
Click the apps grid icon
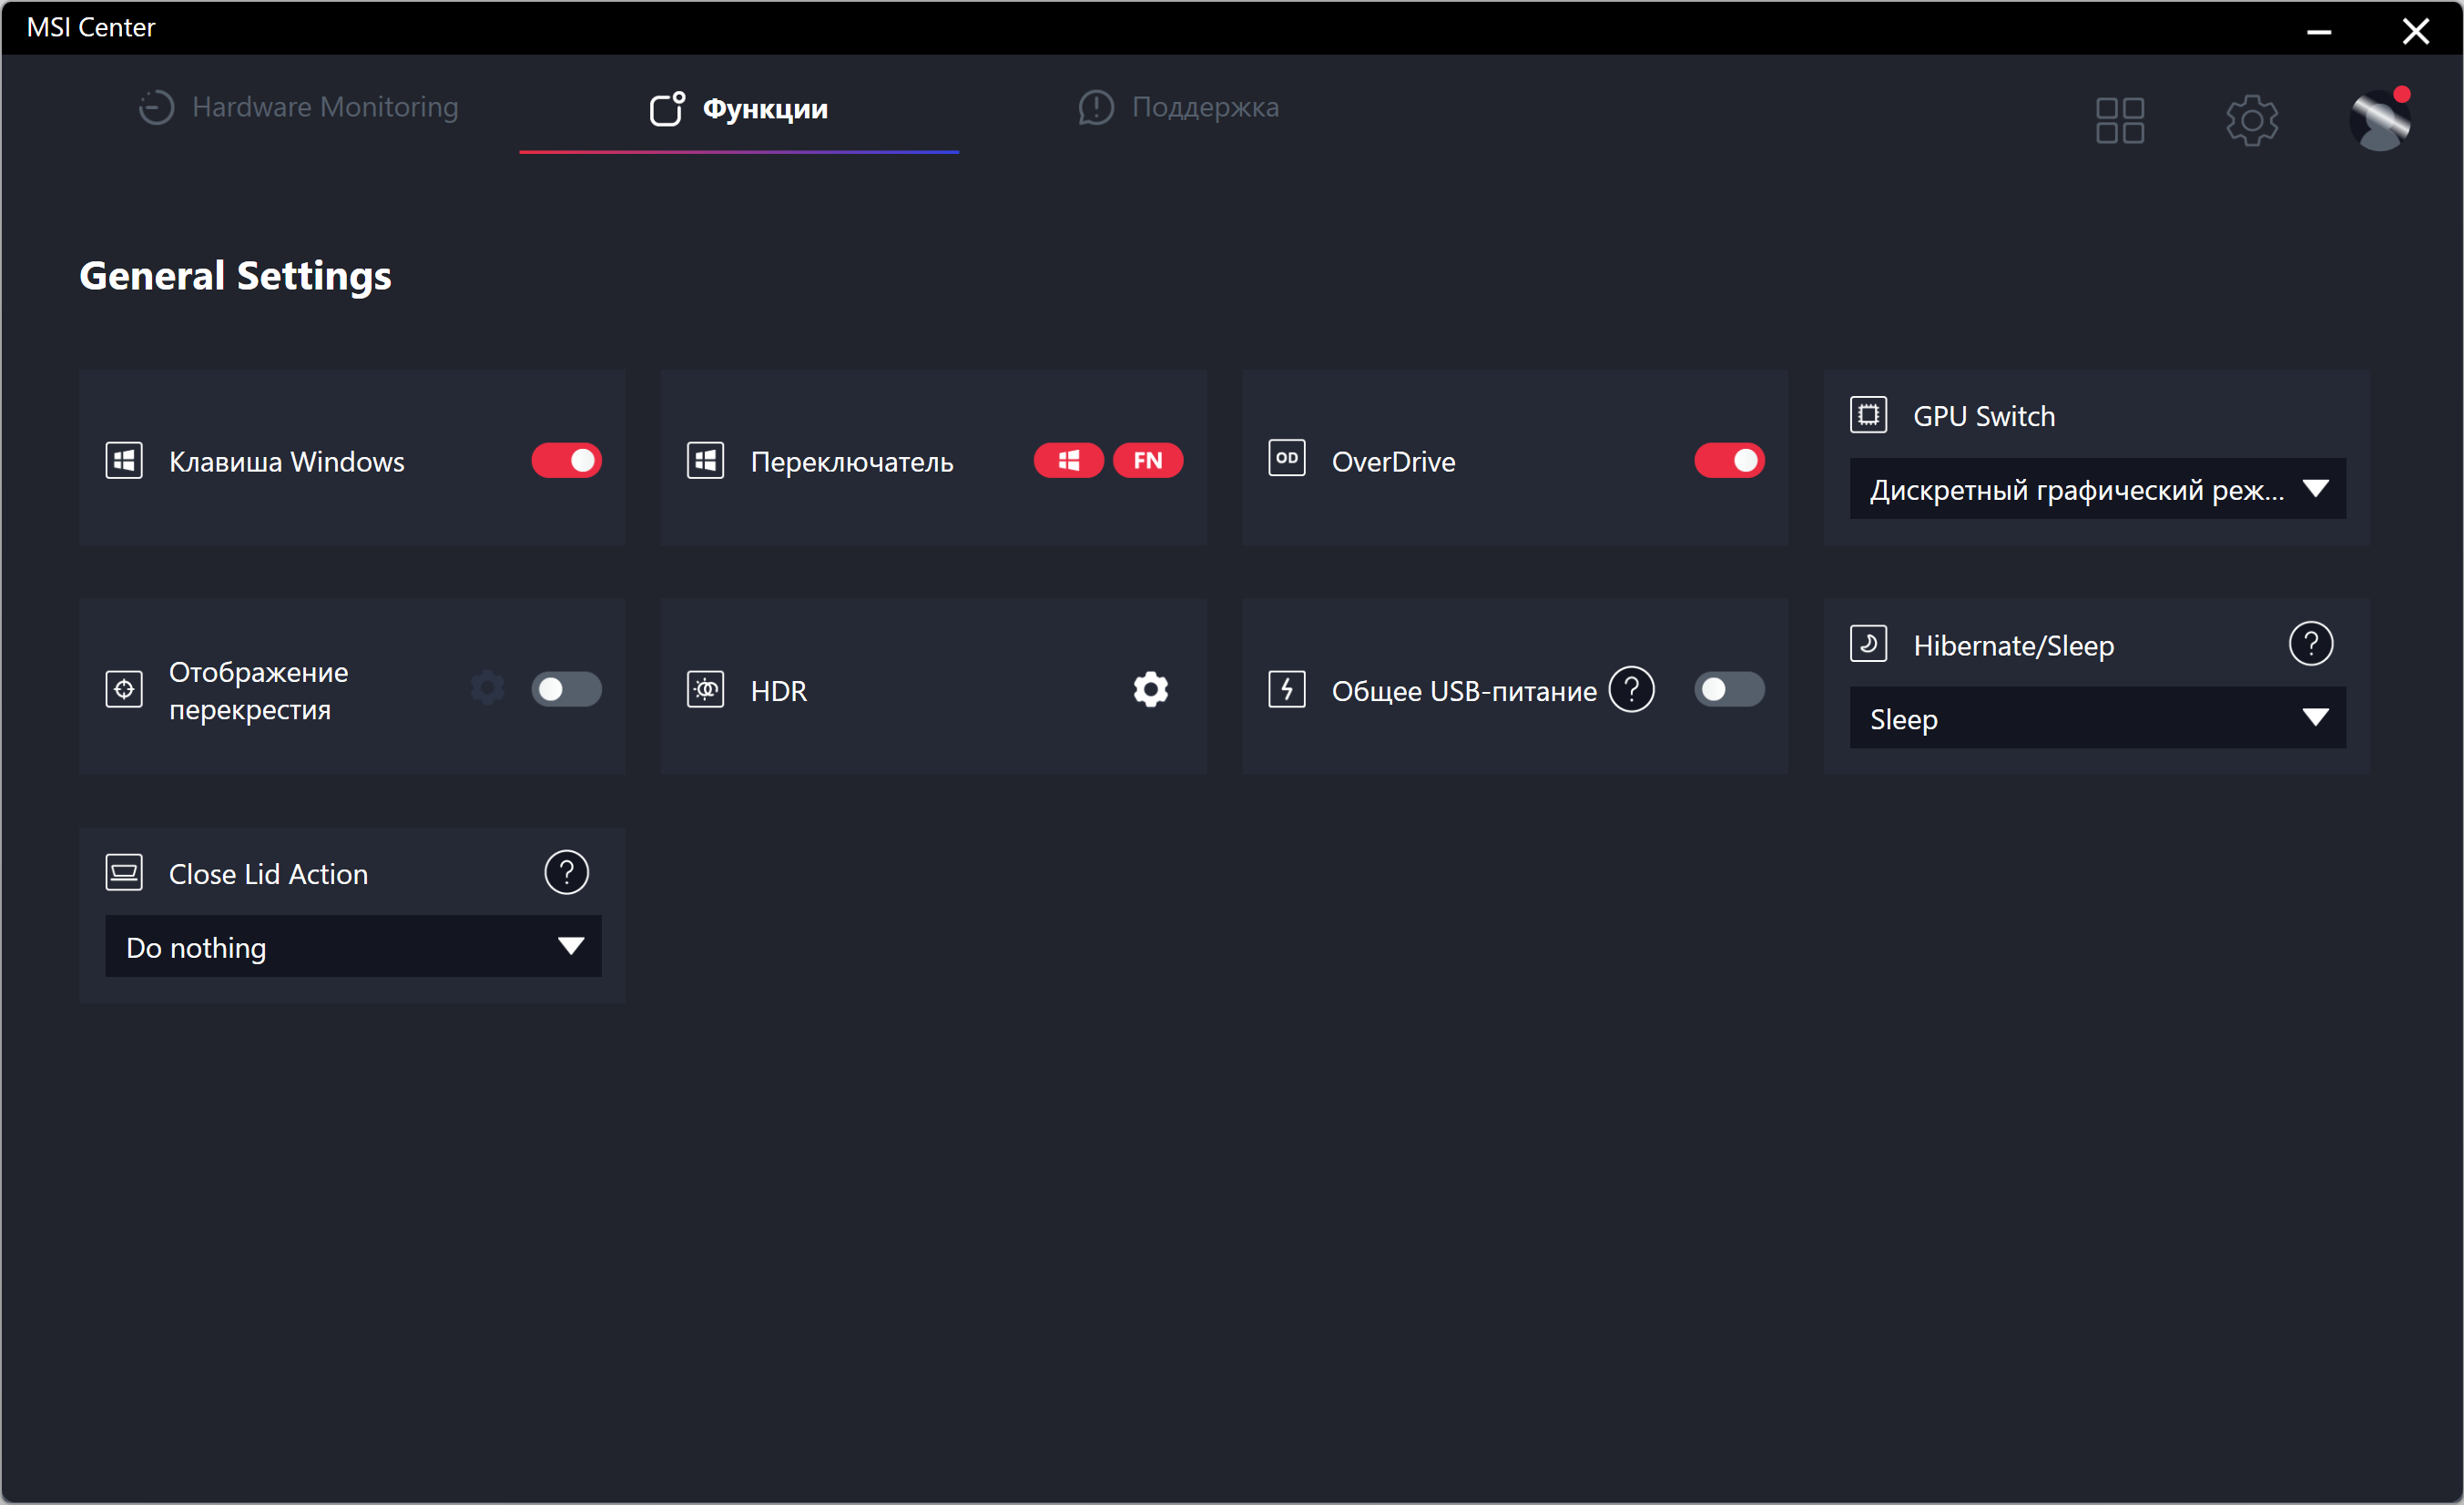[x=2119, y=121]
